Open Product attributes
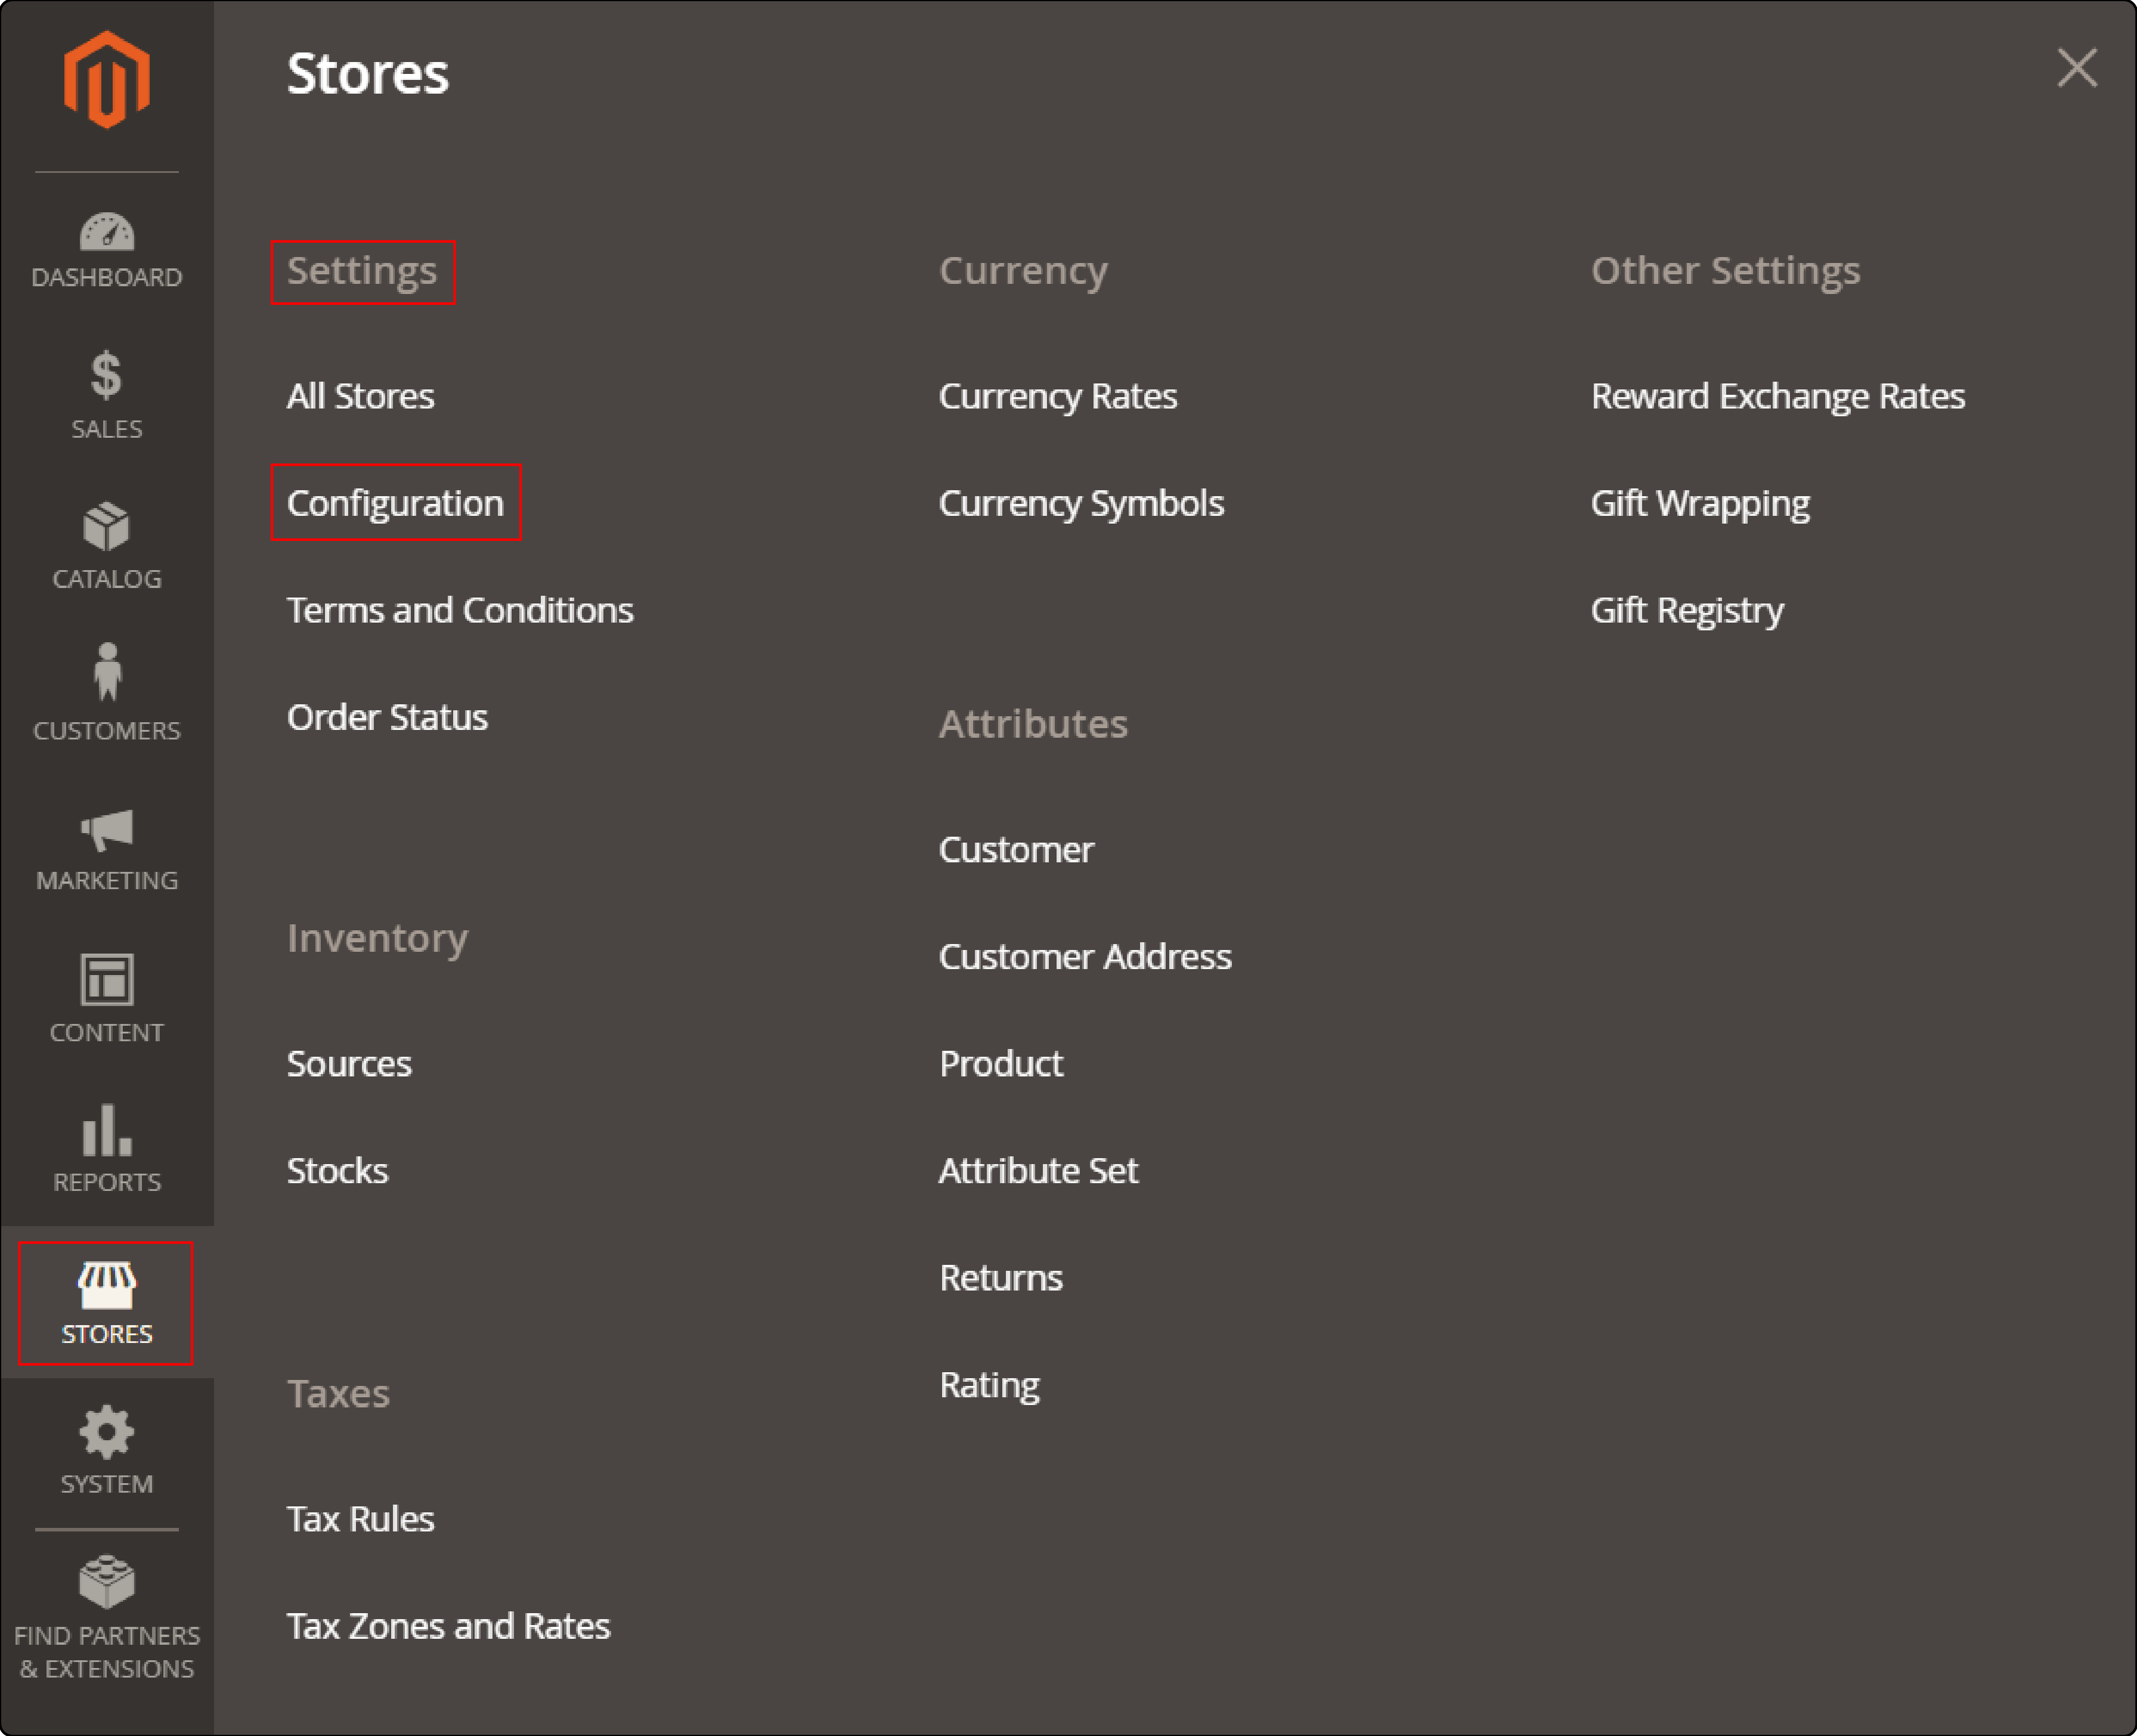Screen dimensions: 2137x1736 pos(1001,1063)
